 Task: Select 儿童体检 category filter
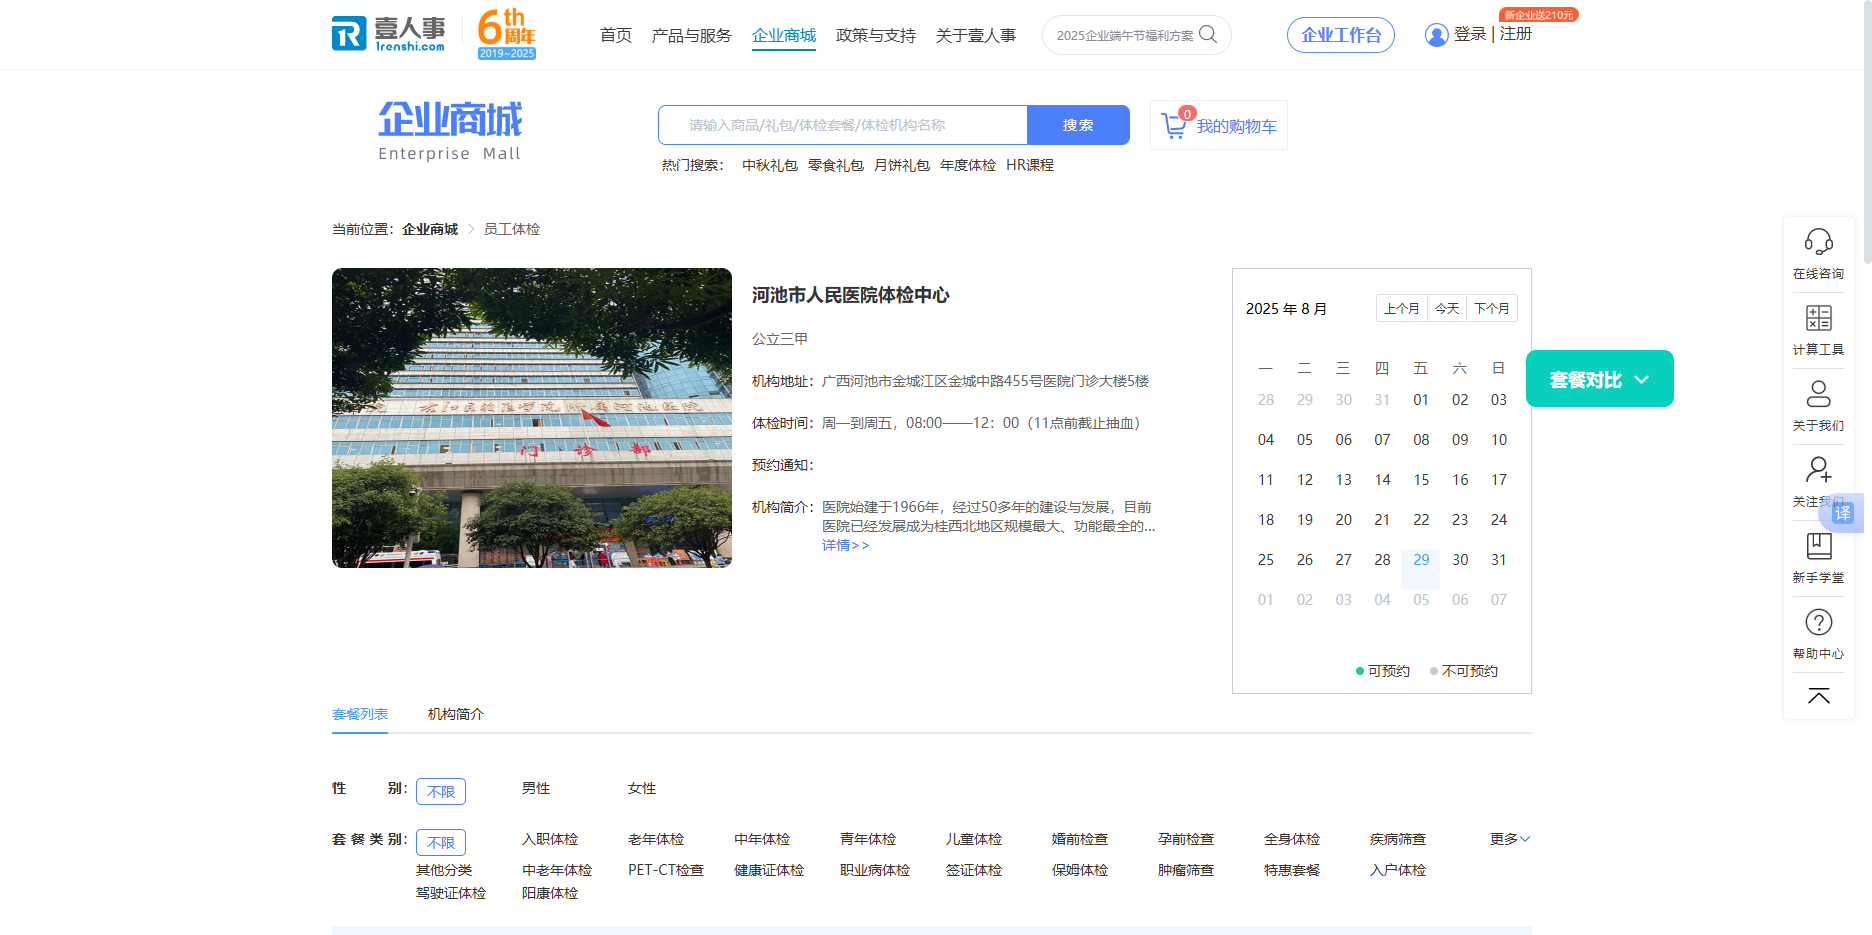[x=974, y=839]
